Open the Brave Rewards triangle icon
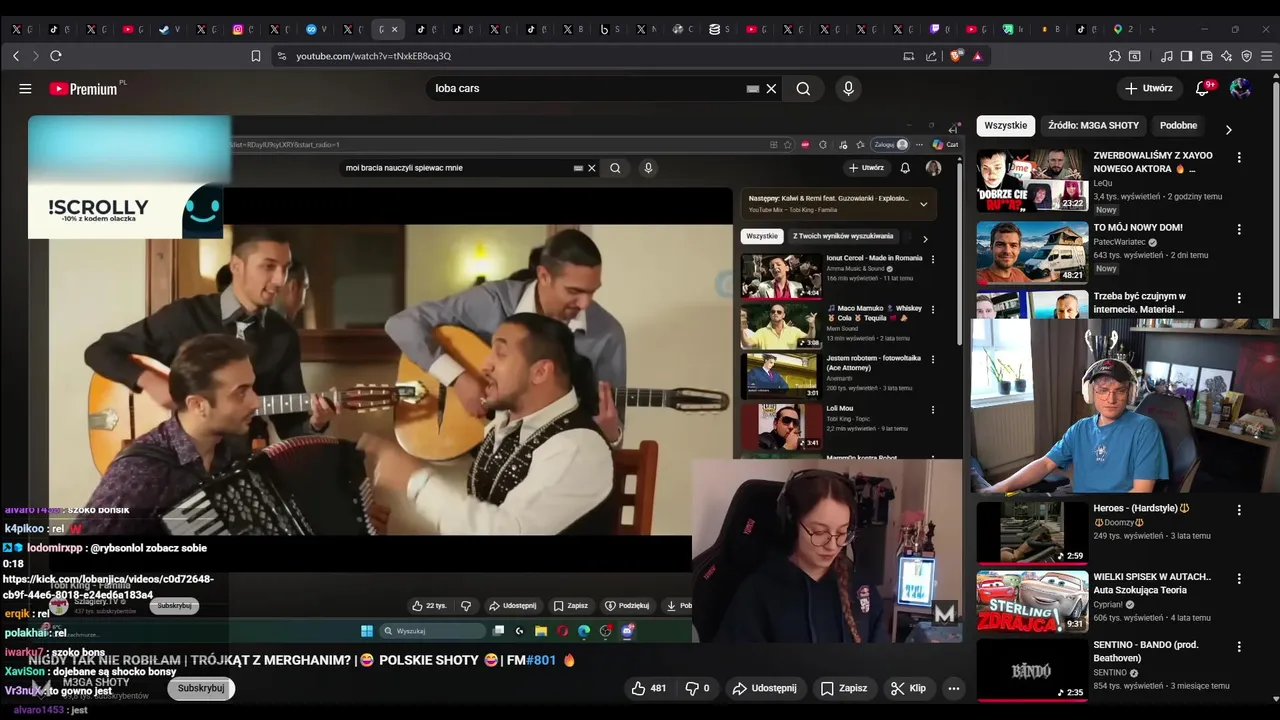 coord(978,56)
